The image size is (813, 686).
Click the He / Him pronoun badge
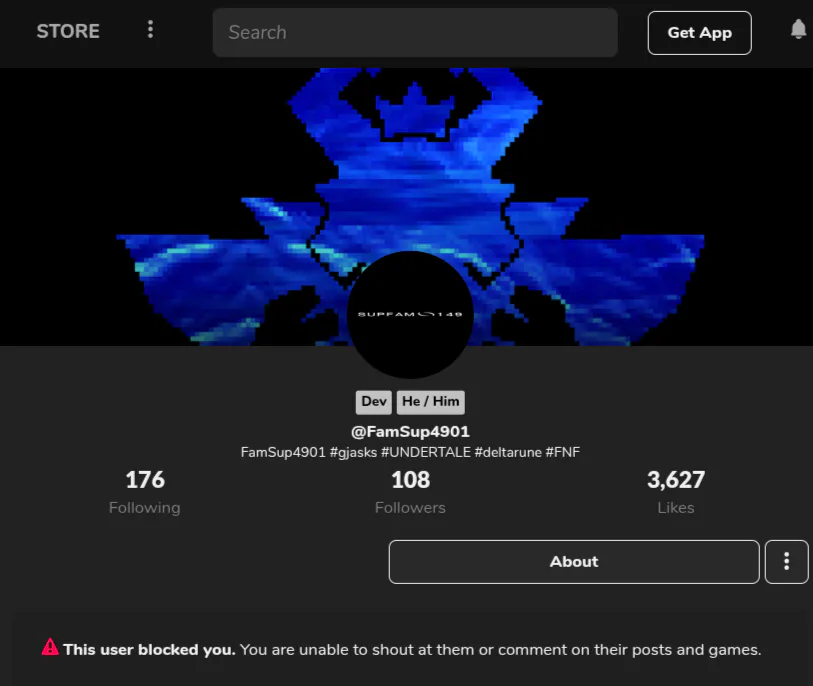point(430,402)
